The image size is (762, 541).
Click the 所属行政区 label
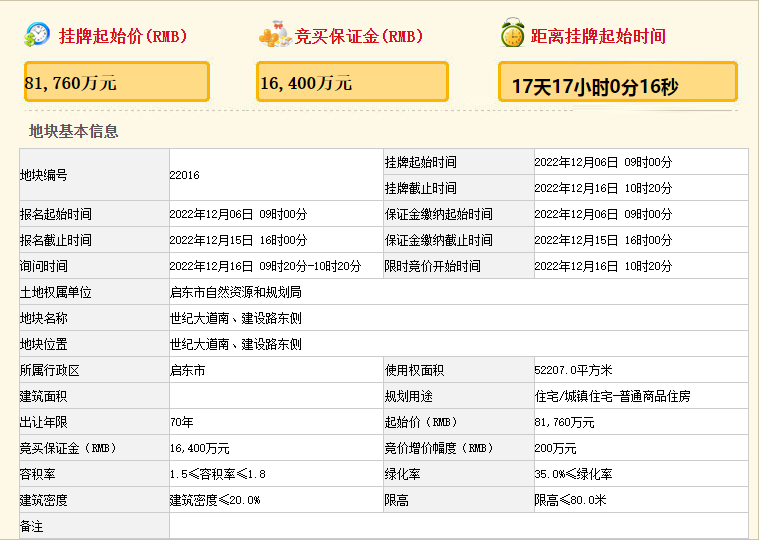(x=50, y=370)
